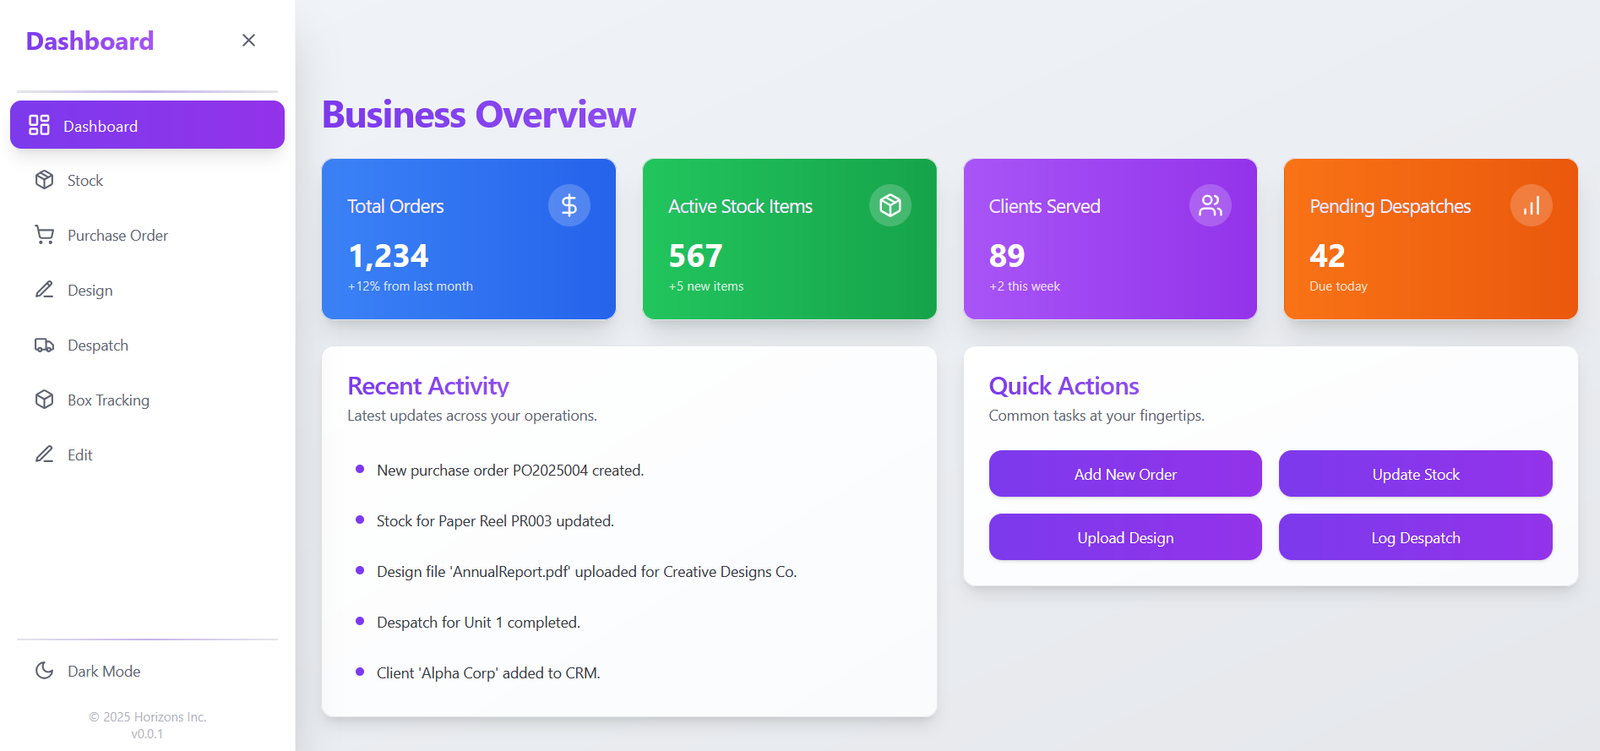Viewport: 1600px width, 751px height.
Task: Click the pencil icon beside Design
Action: coord(44,290)
